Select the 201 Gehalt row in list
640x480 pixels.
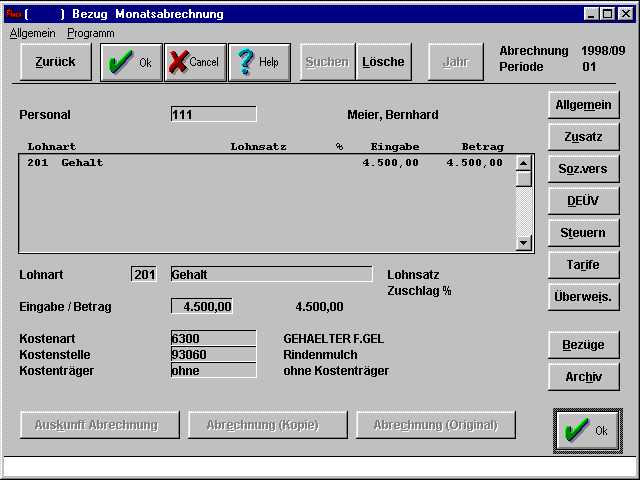click(265, 163)
